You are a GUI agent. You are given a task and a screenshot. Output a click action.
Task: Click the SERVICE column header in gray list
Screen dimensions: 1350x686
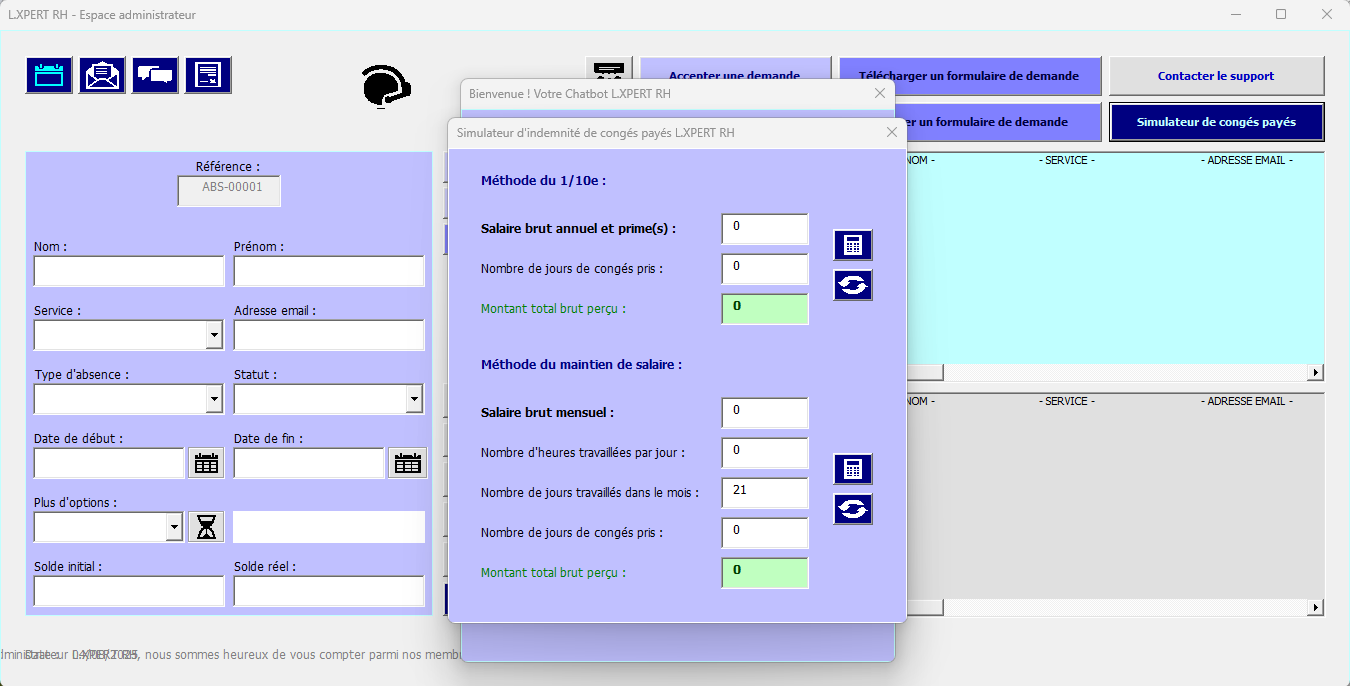coord(1067,401)
